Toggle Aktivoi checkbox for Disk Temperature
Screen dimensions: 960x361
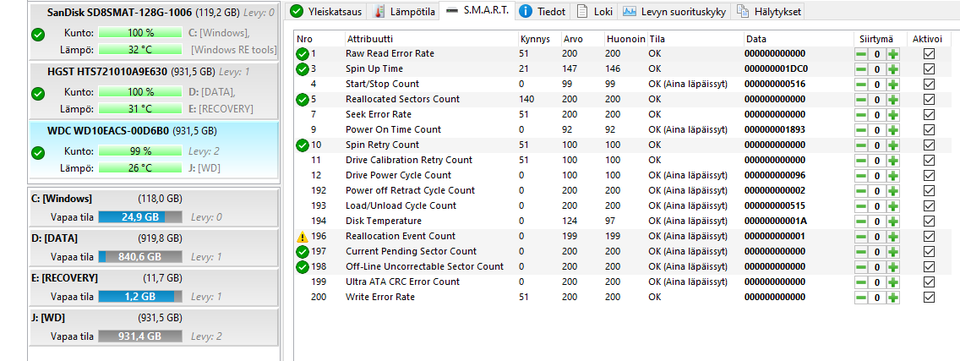[x=929, y=221]
